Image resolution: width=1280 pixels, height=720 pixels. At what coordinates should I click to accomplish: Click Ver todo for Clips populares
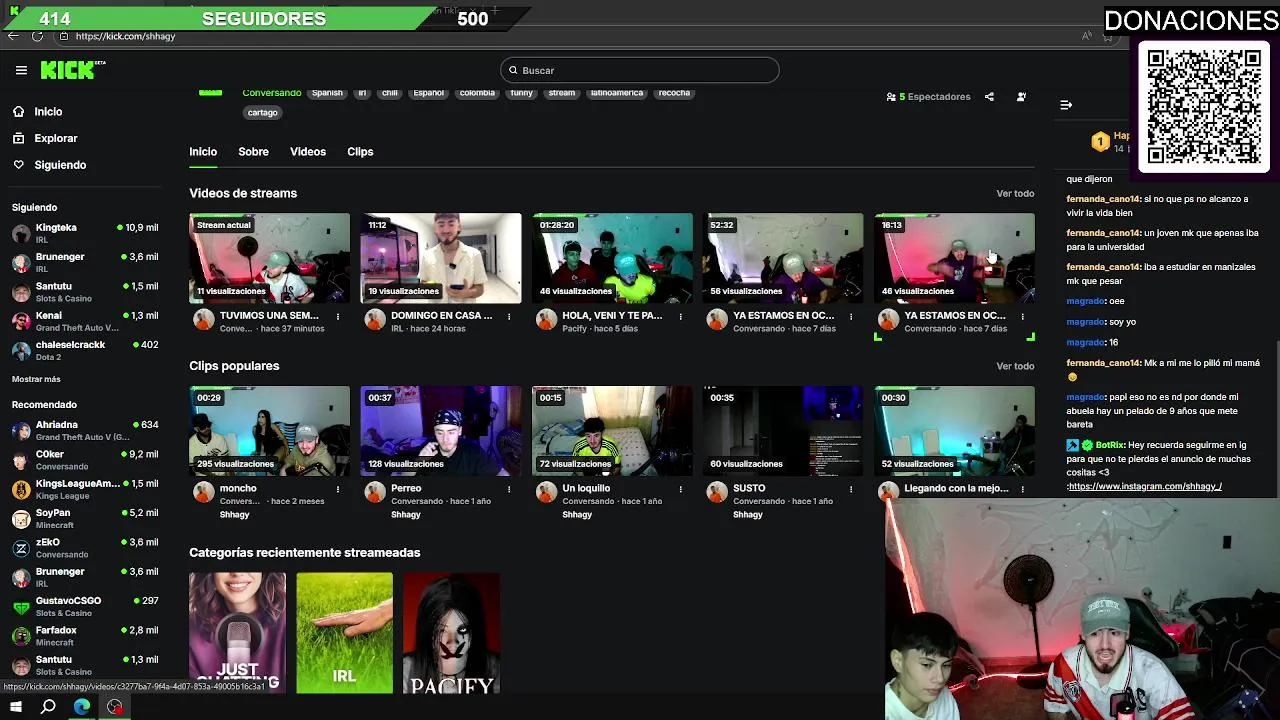tap(1015, 367)
